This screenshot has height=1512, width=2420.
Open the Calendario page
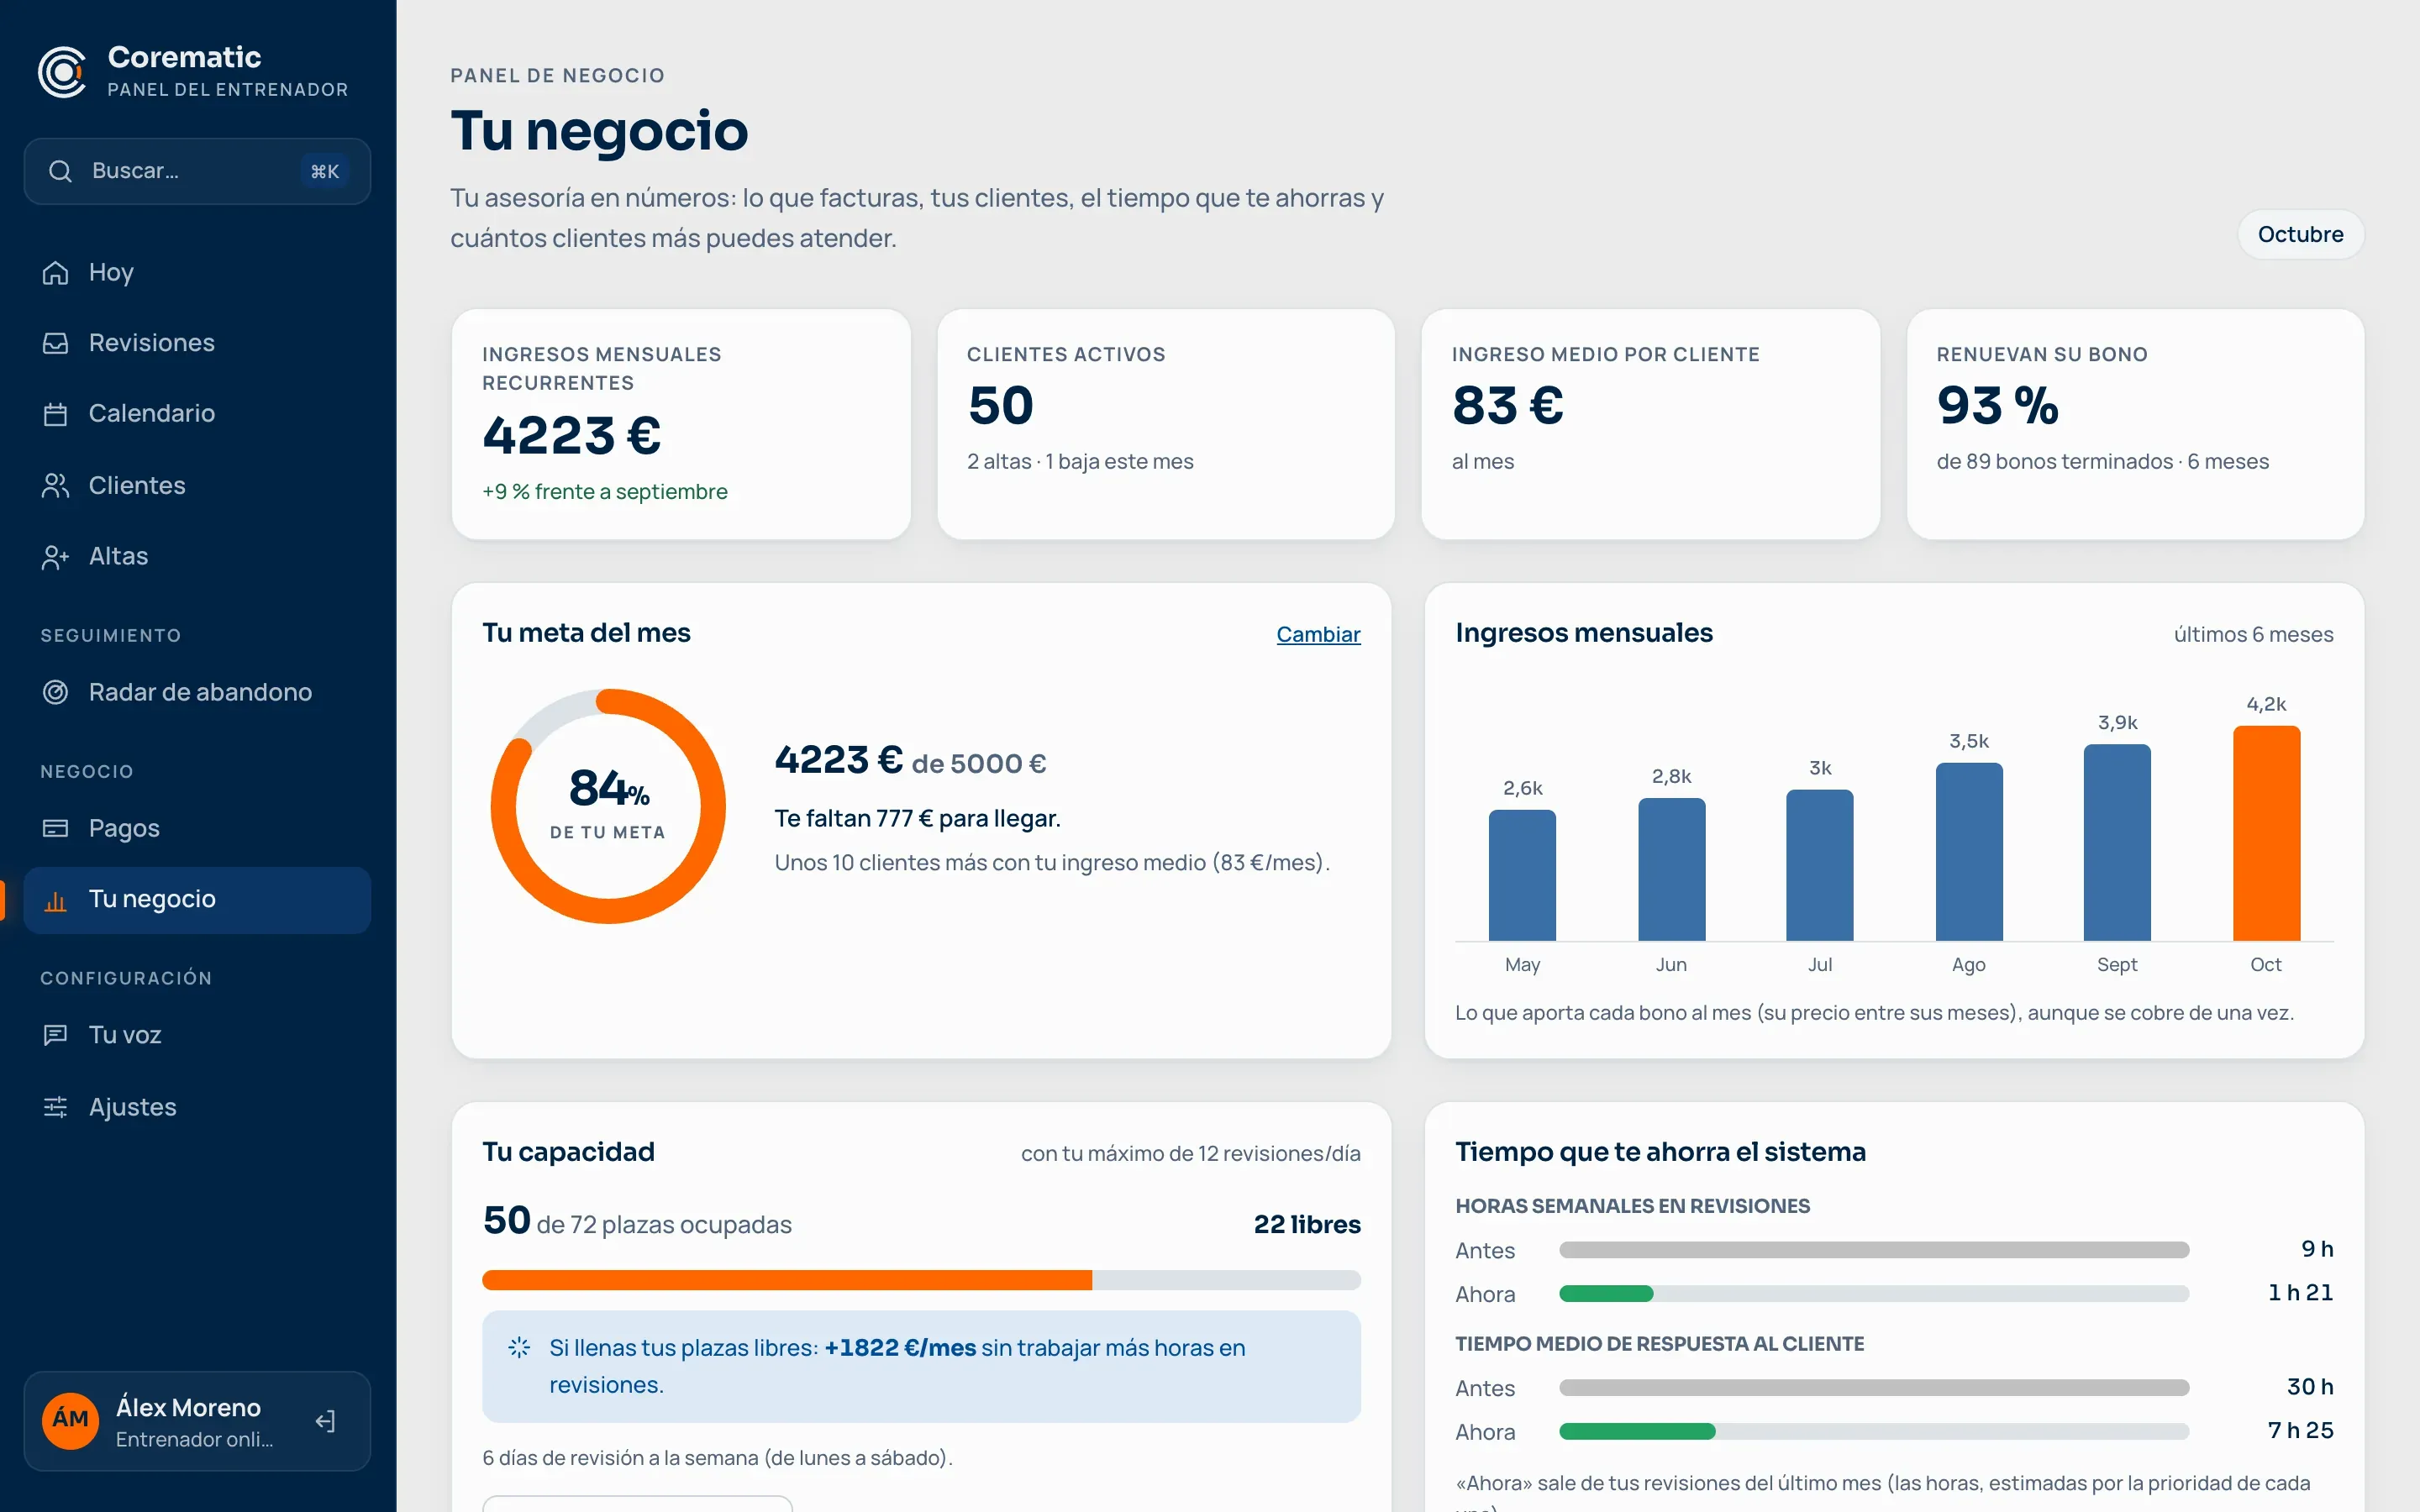click(197, 414)
